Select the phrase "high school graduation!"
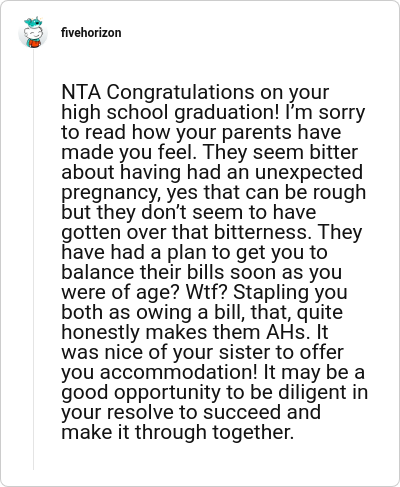 coord(170,113)
